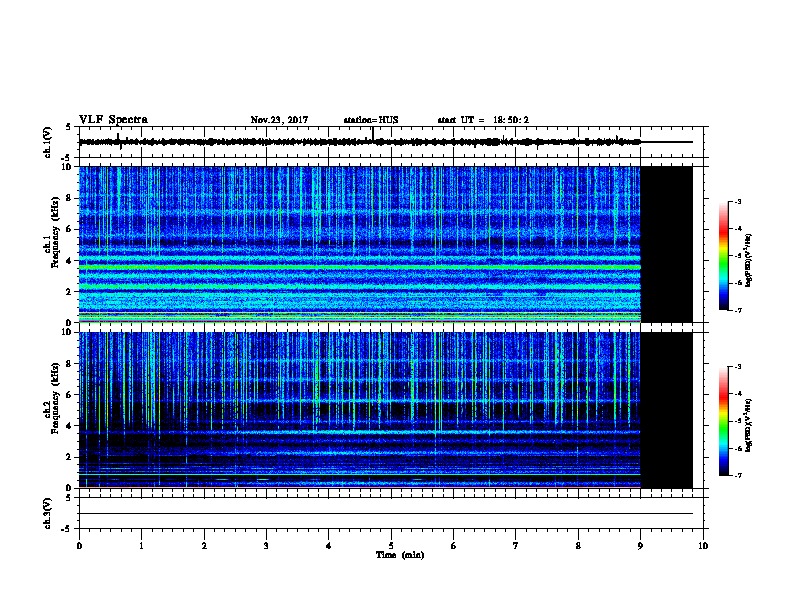
Task: Click the date text "Nov.23, 2017"
Action: [279, 120]
